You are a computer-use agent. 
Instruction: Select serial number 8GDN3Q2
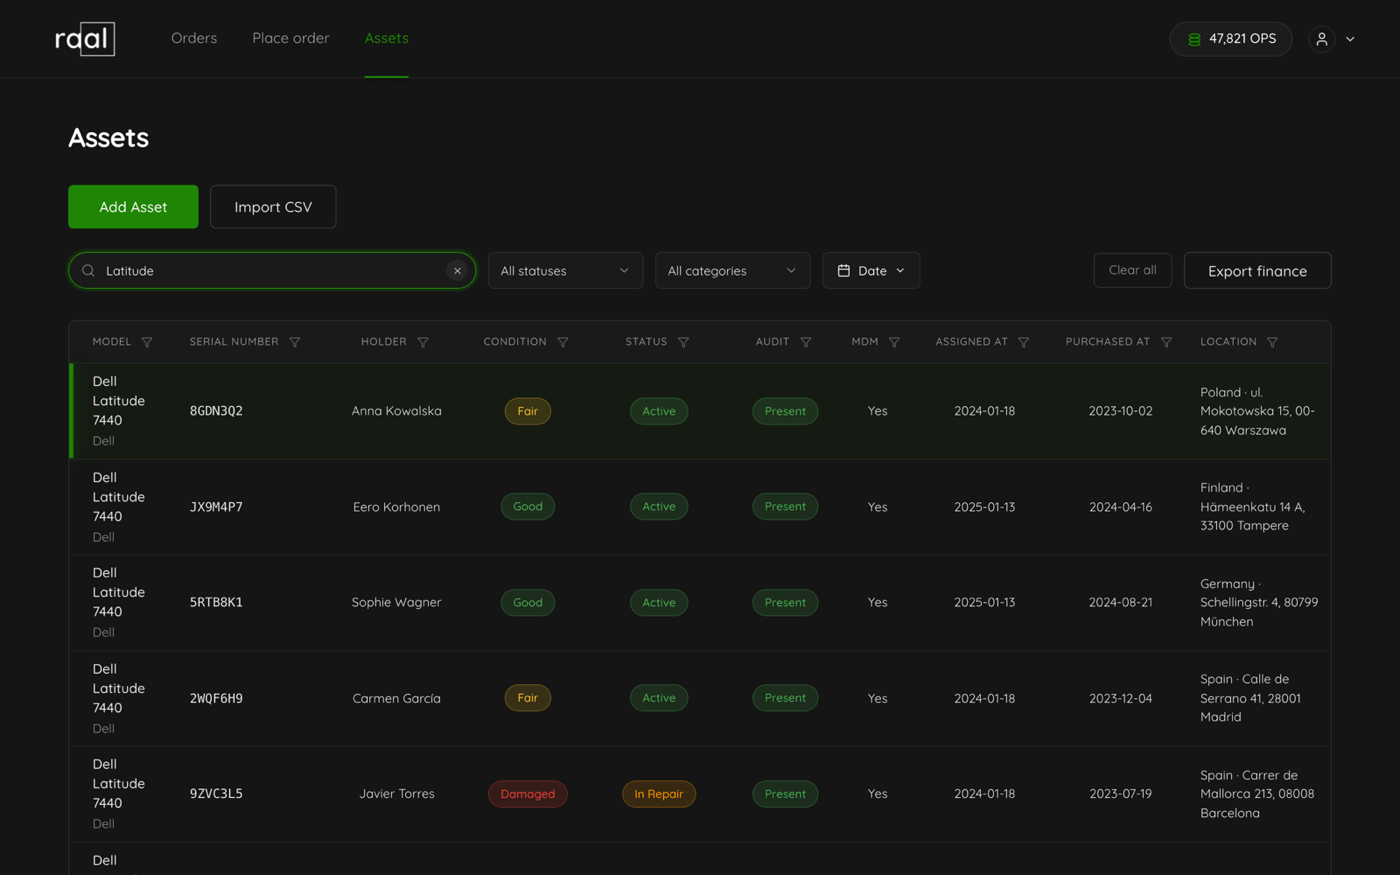[216, 411]
